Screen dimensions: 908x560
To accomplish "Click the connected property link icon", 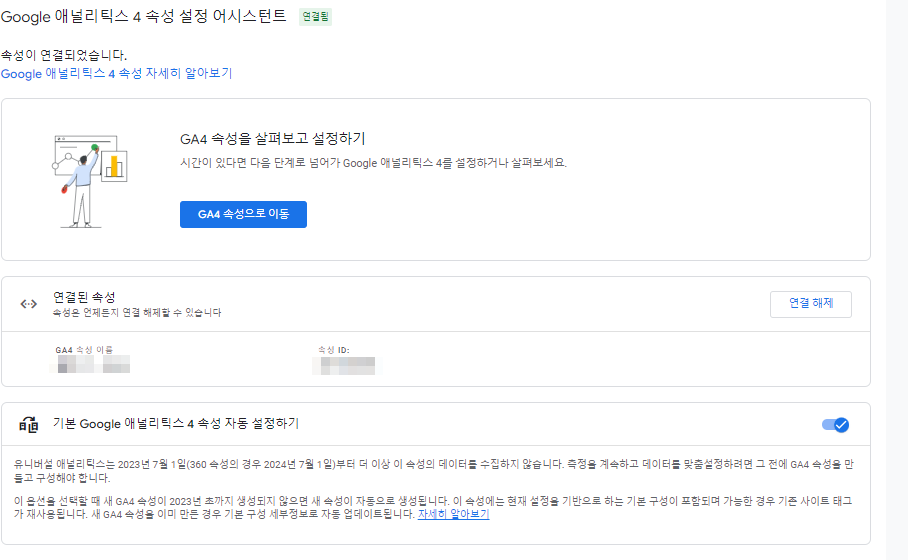I will coord(28,304).
